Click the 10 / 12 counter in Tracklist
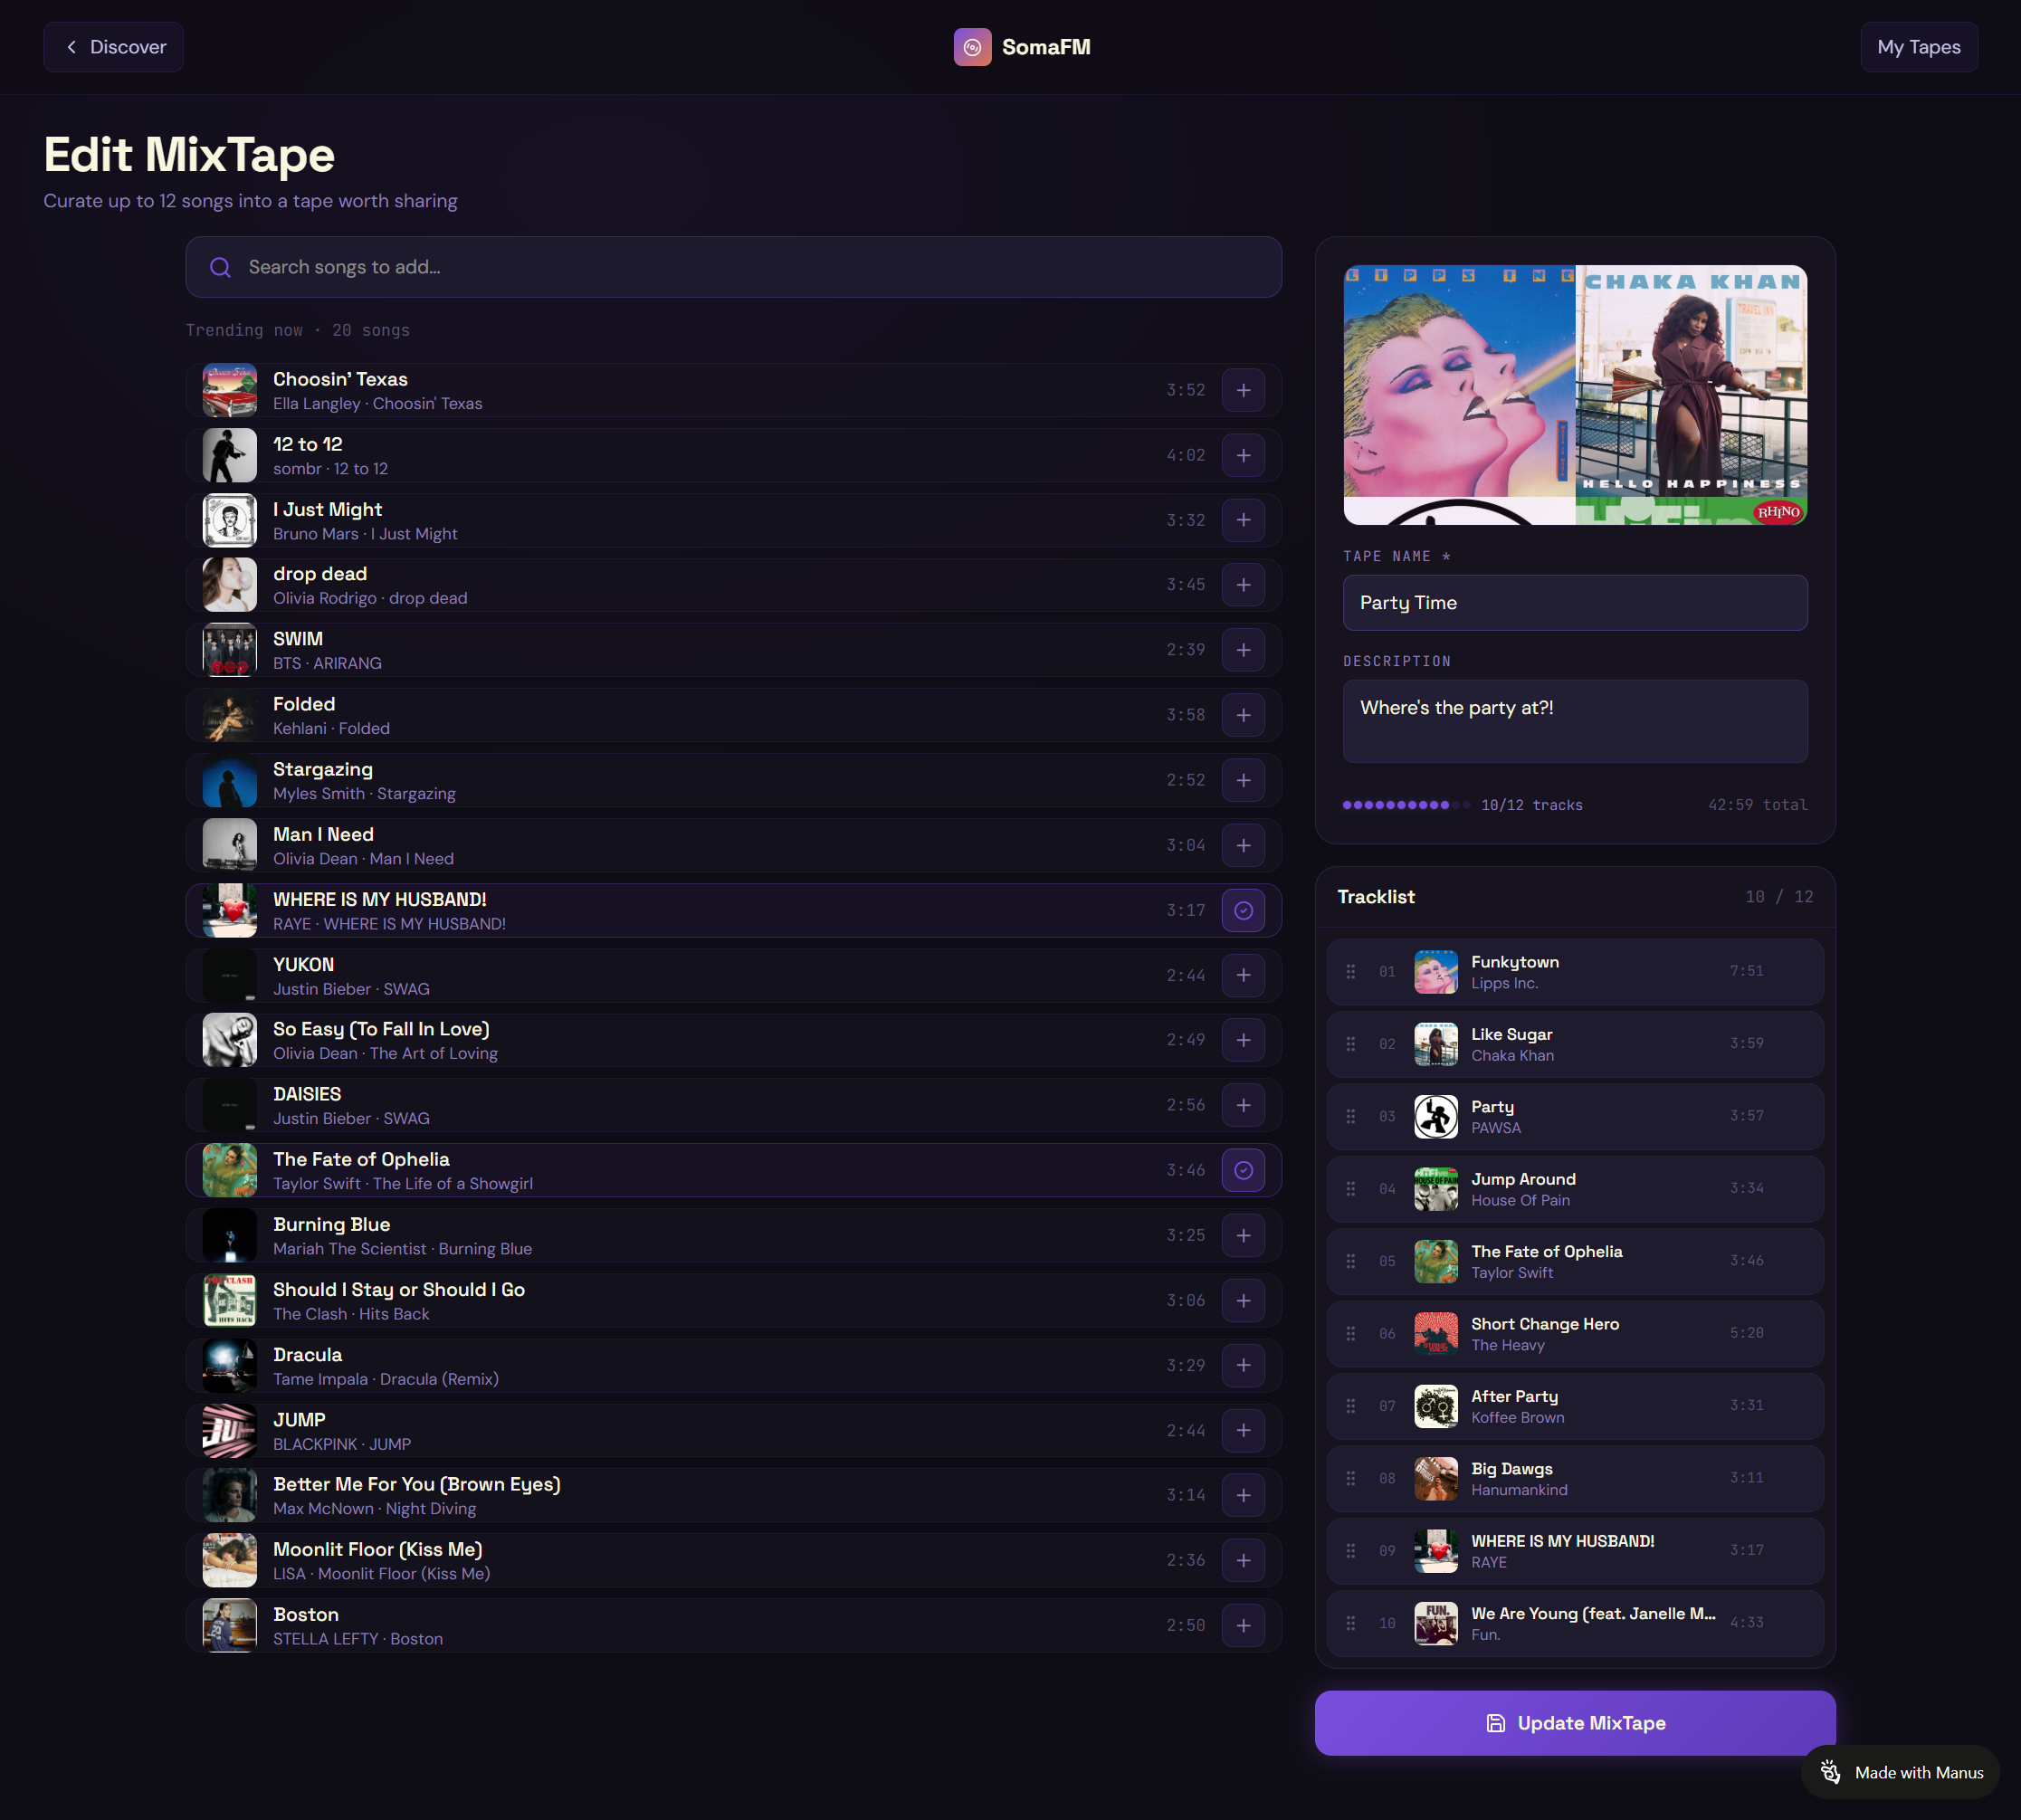This screenshot has width=2021, height=1820. 1779,897
